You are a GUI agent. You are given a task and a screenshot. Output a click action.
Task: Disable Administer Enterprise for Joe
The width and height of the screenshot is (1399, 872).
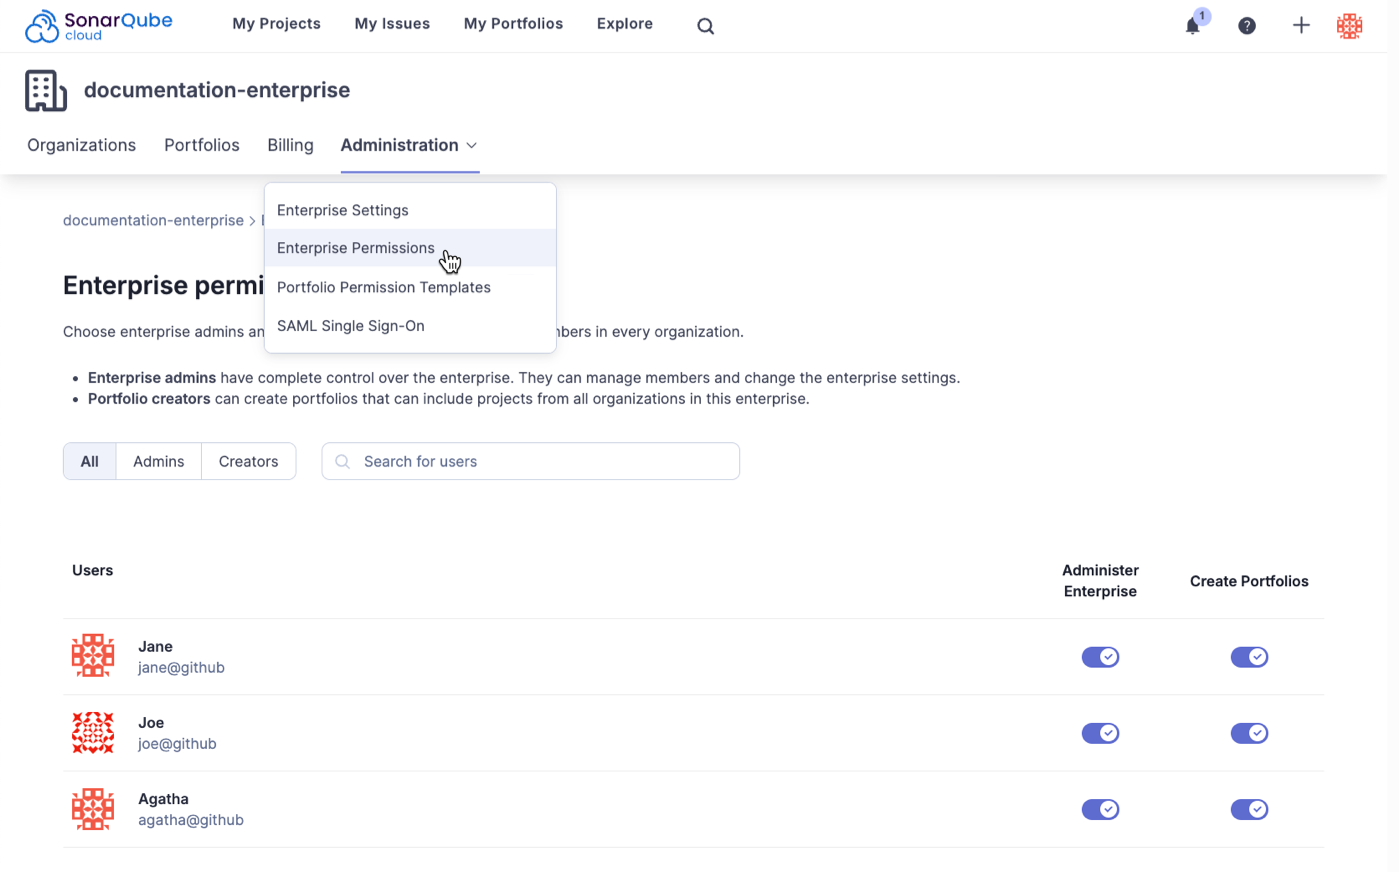coord(1100,733)
